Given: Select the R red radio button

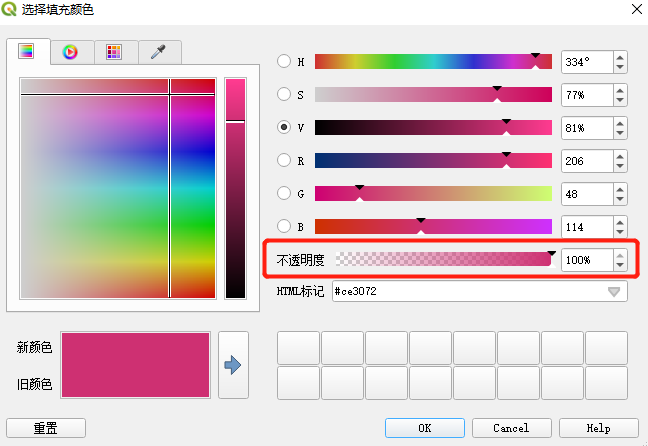Looking at the screenshot, I should click(284, 160).
